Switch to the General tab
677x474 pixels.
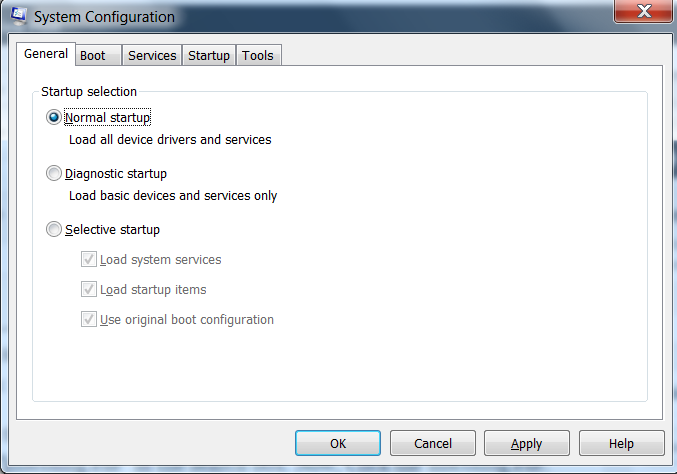coord(46,55)
